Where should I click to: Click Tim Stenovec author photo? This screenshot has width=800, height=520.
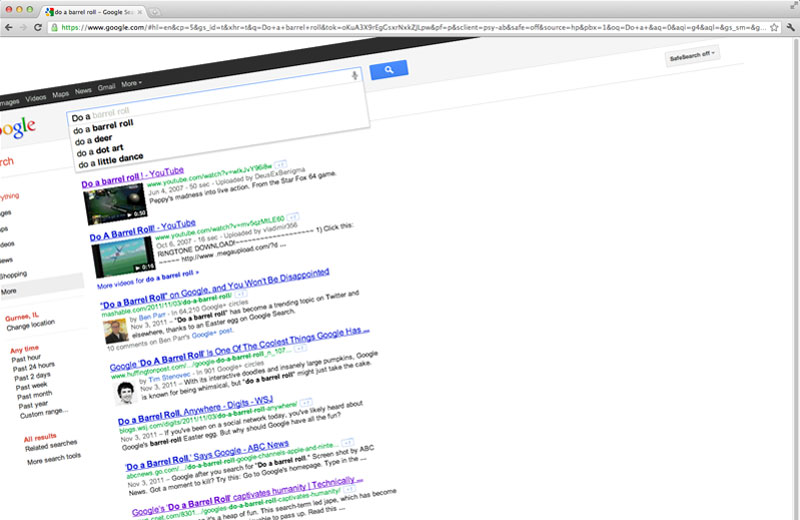pos(126,392)
